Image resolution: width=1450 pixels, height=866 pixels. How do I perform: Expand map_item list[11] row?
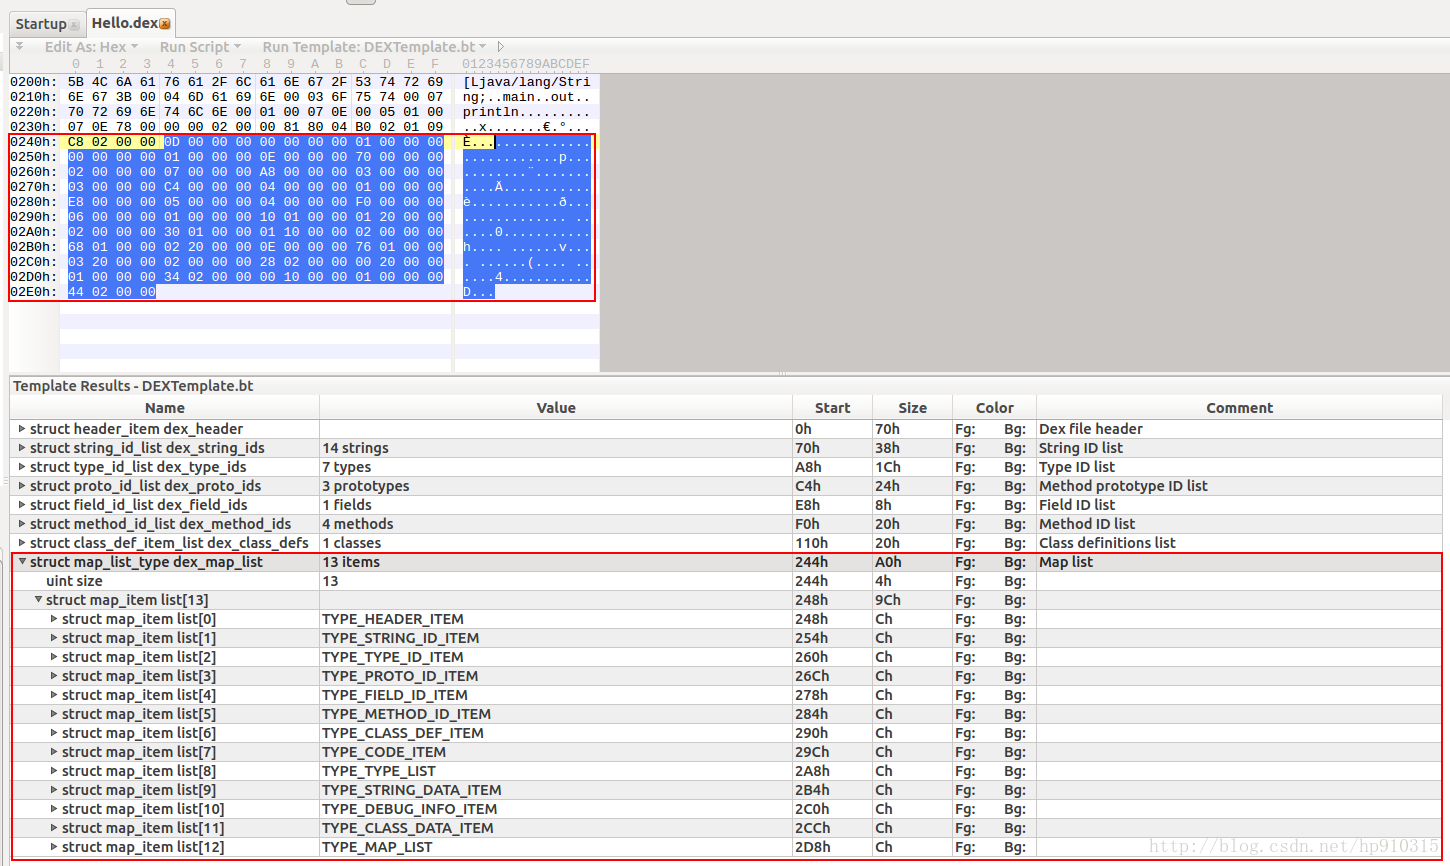coord(54,828)
